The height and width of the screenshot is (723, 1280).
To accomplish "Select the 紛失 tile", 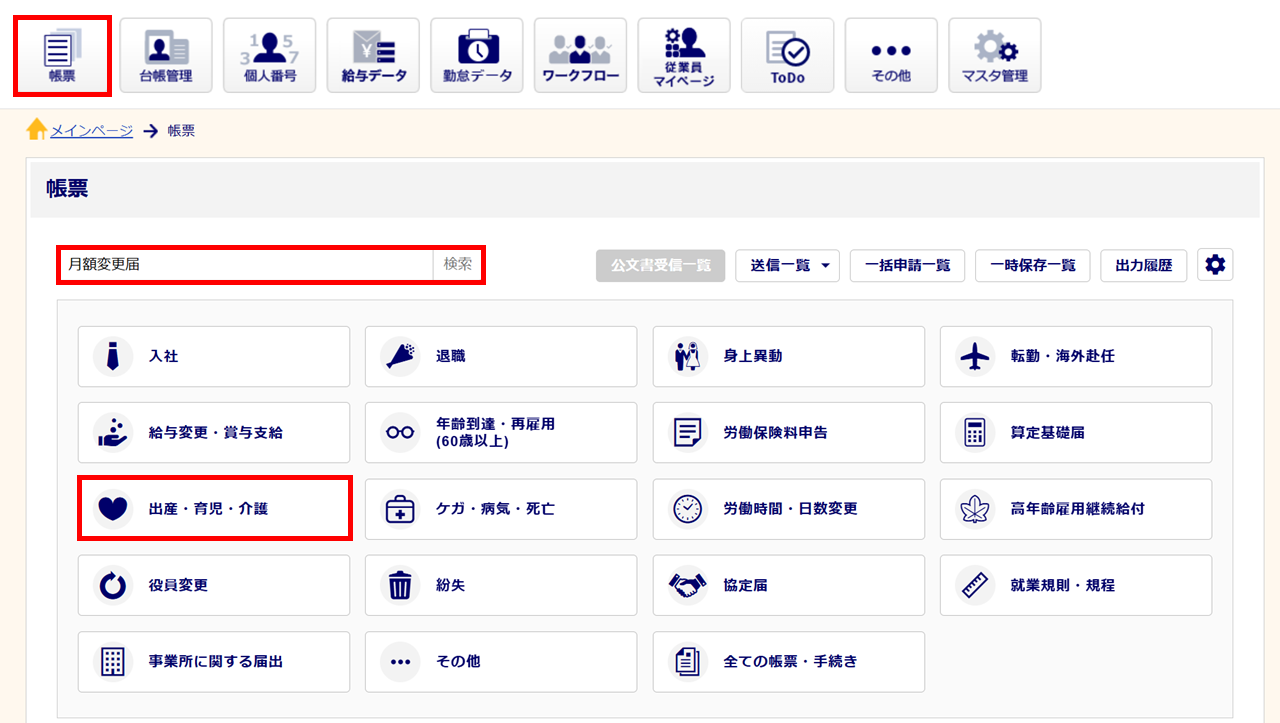I will [501, 585].
